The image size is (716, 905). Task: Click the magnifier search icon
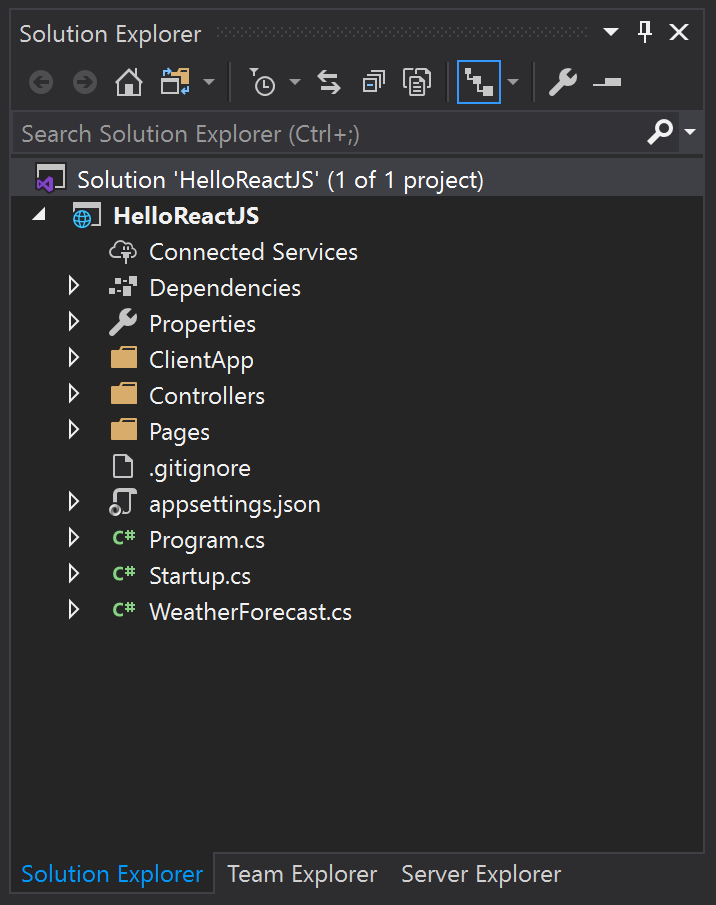pos(660,132)
